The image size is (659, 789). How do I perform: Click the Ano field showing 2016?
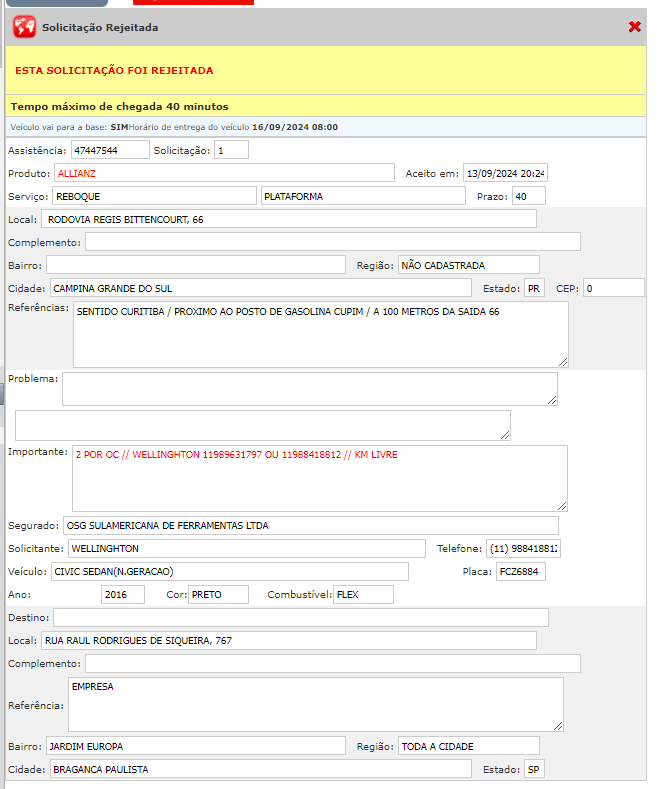point(123,594)
